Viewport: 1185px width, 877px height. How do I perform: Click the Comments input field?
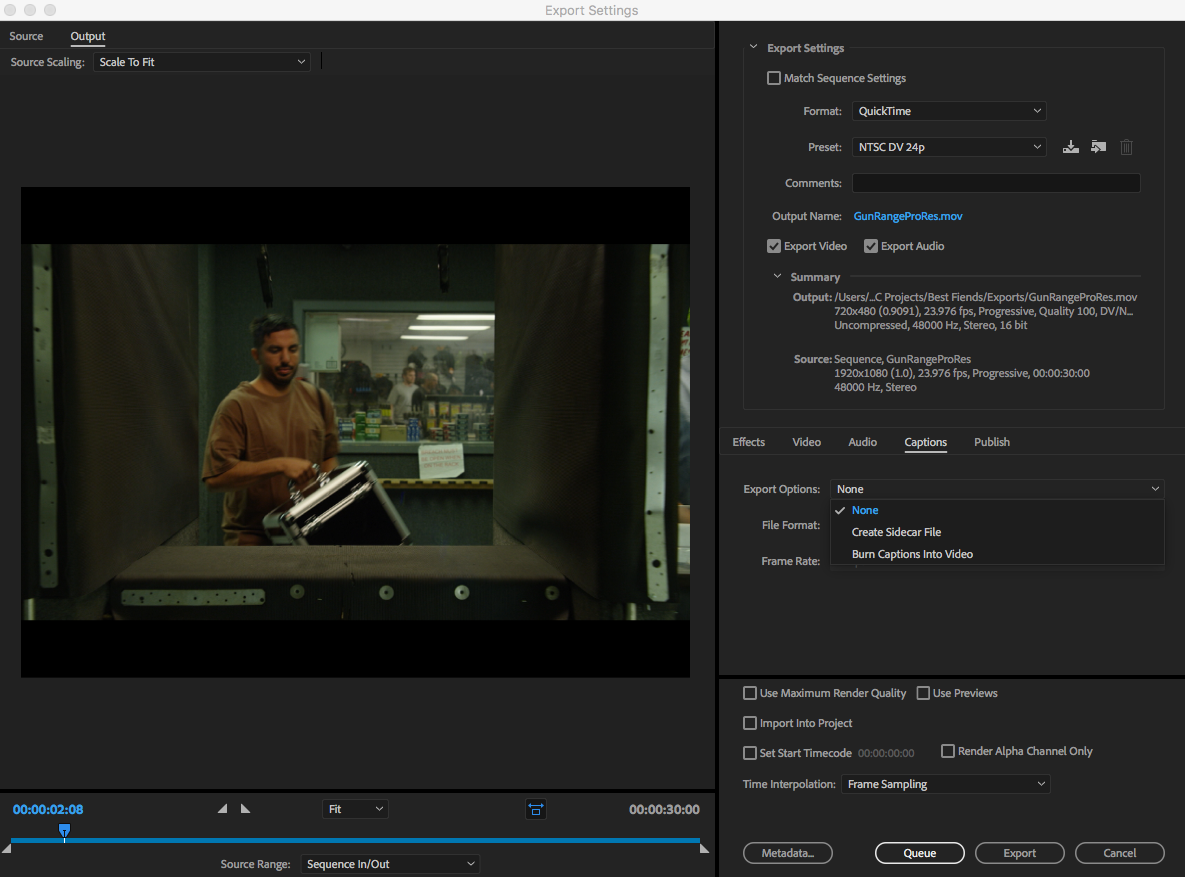tap(996, 183)
